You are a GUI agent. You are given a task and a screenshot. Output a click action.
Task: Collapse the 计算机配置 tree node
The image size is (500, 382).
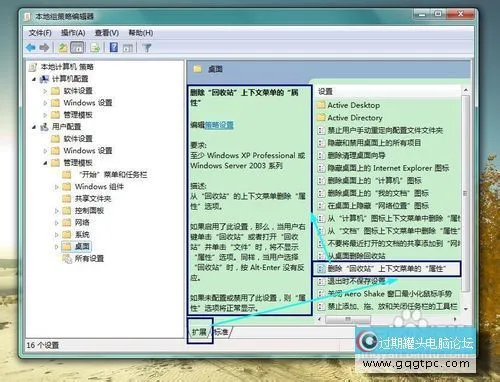[x=34, y=79]
